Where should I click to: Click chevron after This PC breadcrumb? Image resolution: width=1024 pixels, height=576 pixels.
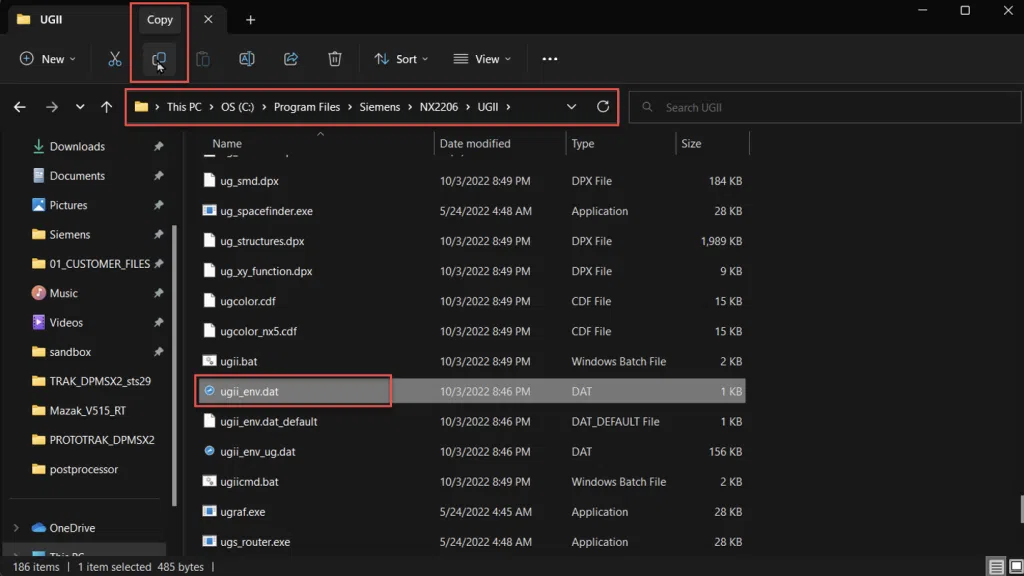coord(211,107)
